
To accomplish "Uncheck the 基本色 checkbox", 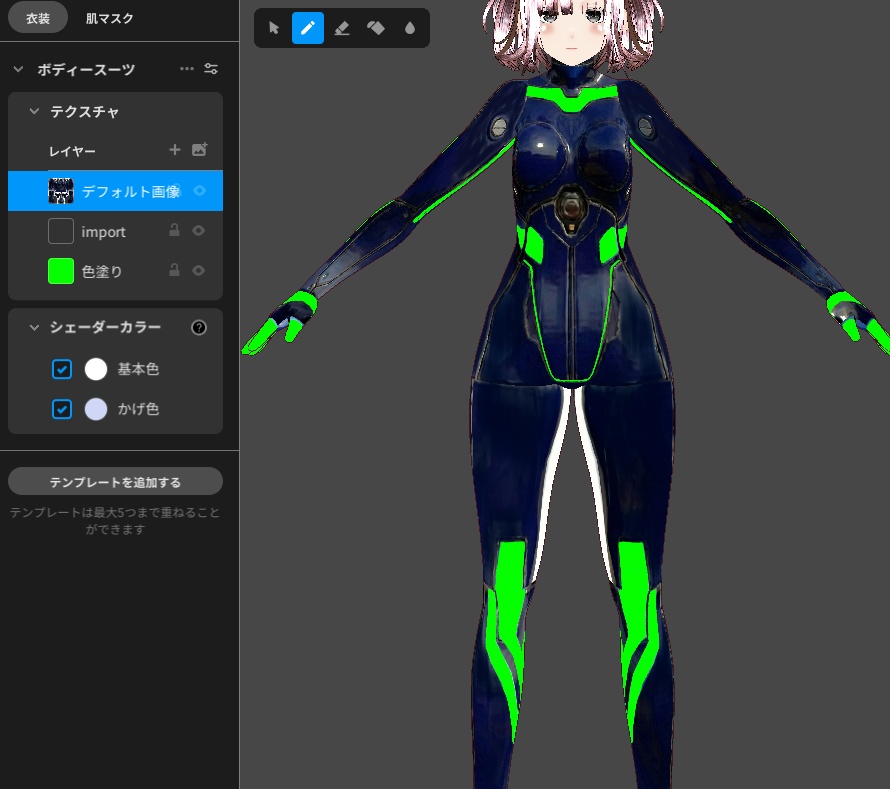I will tap(62, 369).
